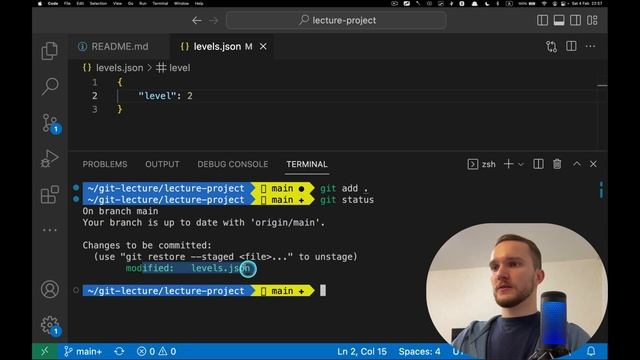Open the Manage gear icon
640x360 pixels.
51,325
